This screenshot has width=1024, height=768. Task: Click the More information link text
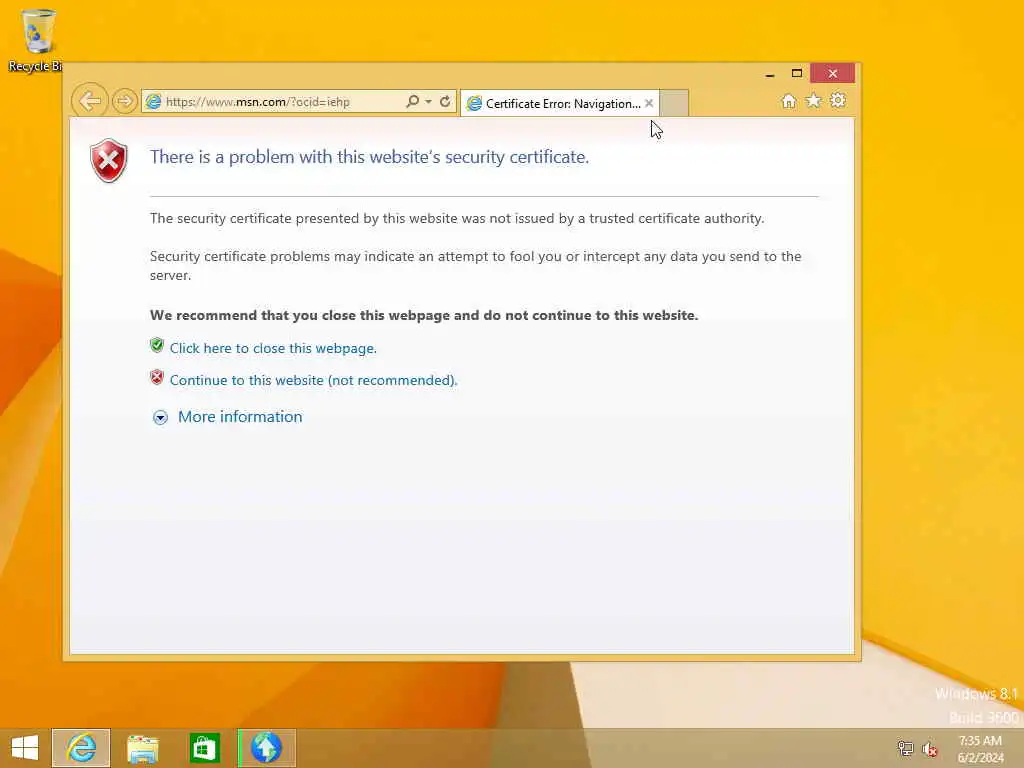240,417
